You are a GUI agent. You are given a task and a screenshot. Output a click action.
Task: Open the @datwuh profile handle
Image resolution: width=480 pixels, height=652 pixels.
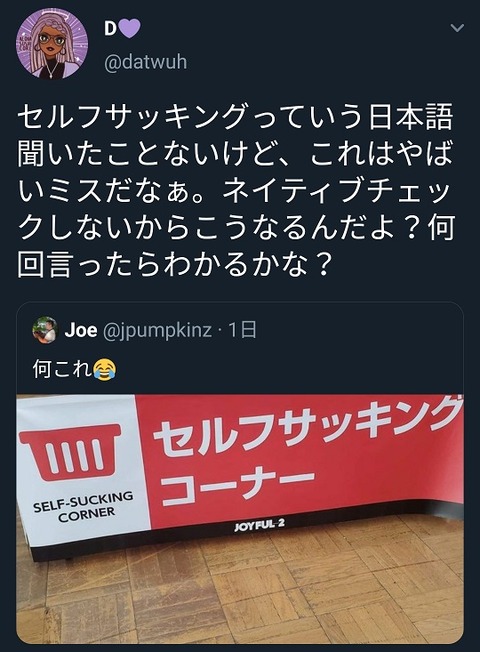[145, 62]
